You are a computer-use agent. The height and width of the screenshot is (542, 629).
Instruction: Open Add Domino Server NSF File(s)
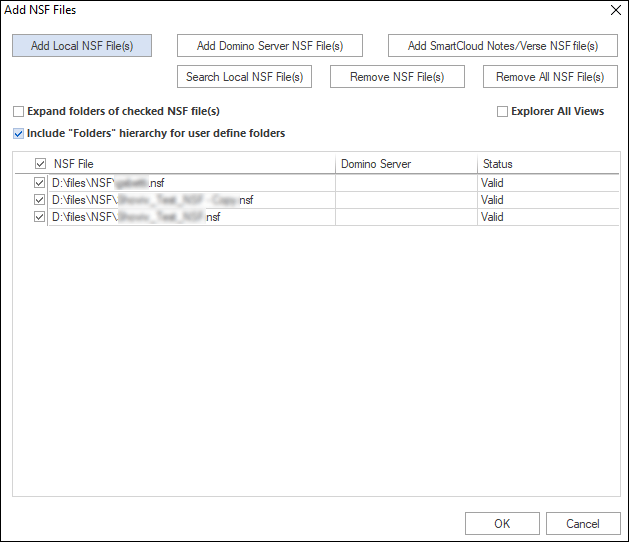pyautogui.click(x=270, y=46)
